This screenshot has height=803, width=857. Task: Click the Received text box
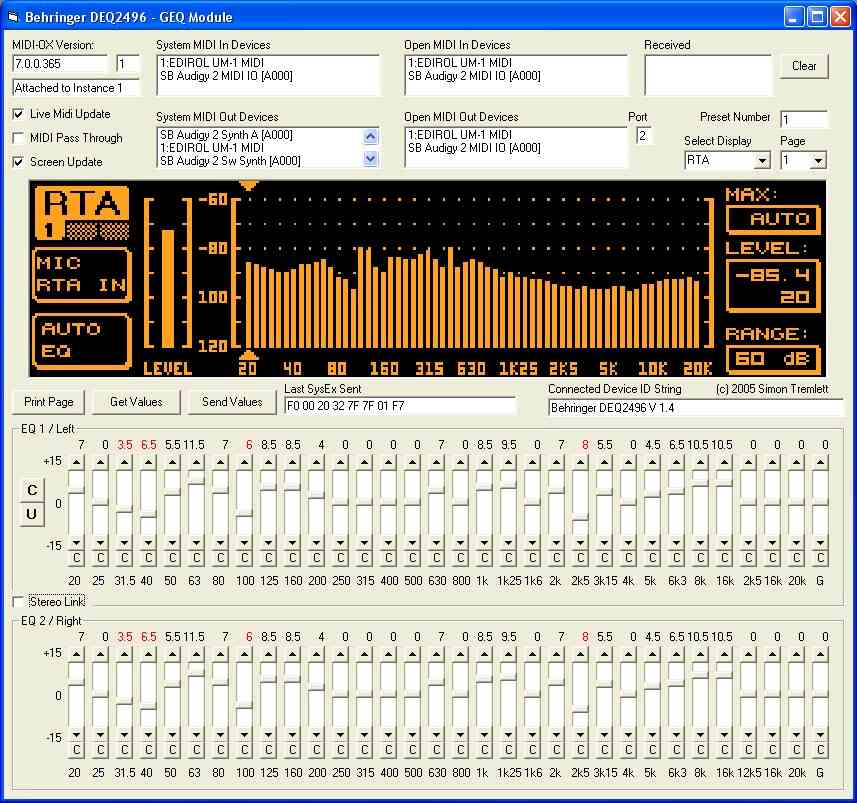pos(708,74)
